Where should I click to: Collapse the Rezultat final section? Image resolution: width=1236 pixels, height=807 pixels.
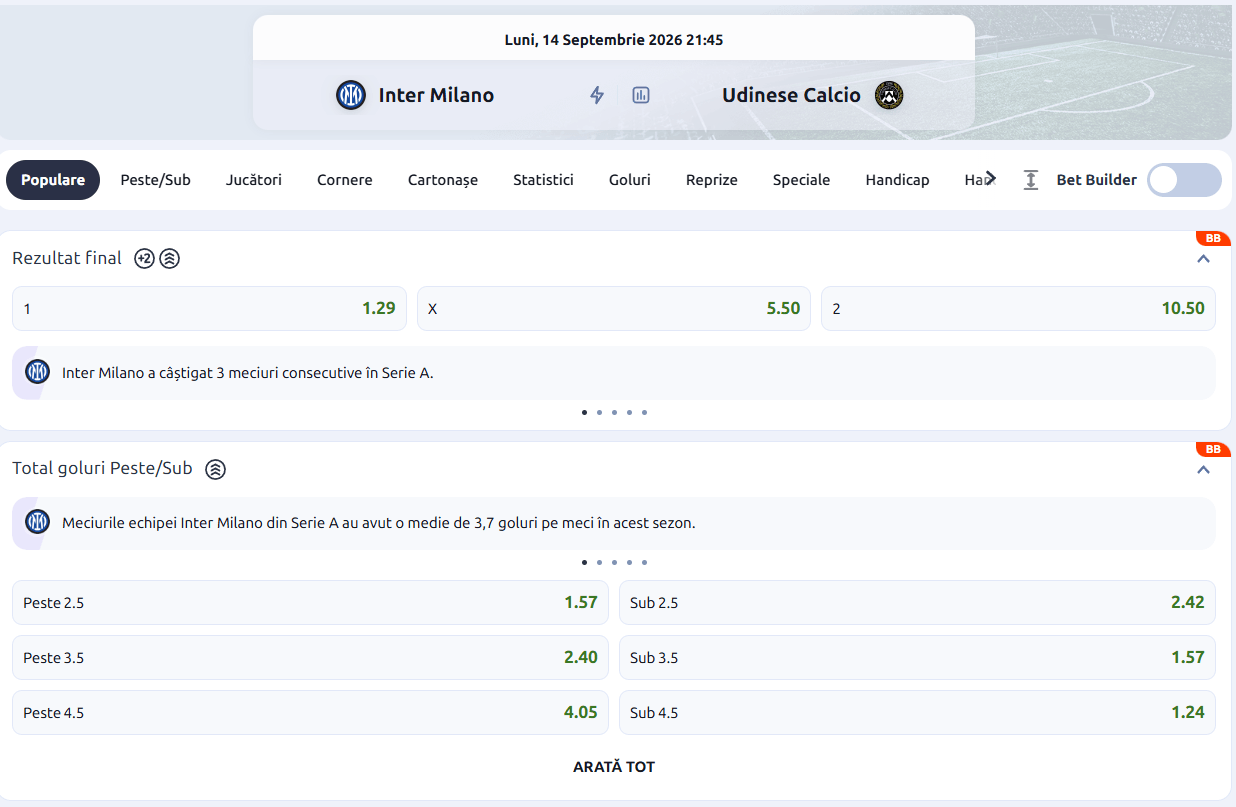[x=1204, y=258]
